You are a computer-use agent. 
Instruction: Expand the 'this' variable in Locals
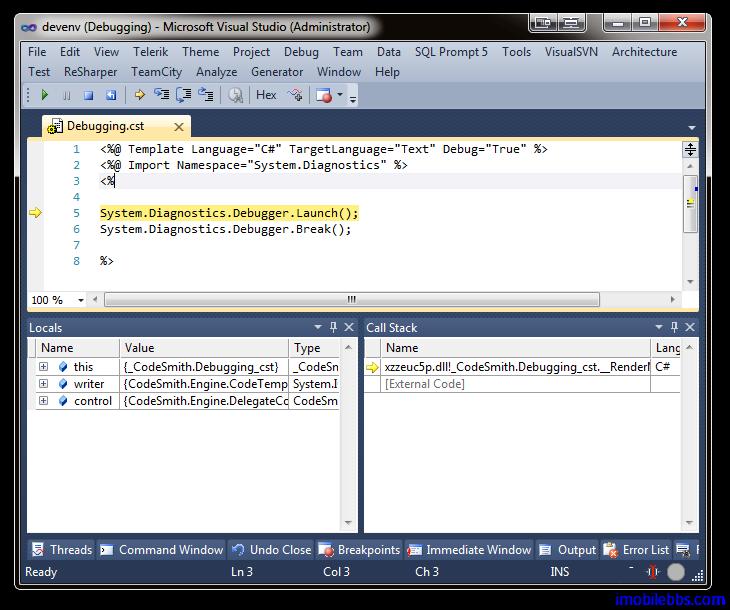(x=43, y=367)
